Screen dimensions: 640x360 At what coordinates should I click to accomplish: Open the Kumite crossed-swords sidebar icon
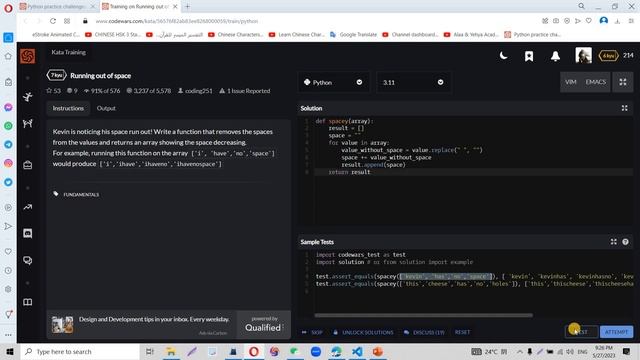(28, 123)
